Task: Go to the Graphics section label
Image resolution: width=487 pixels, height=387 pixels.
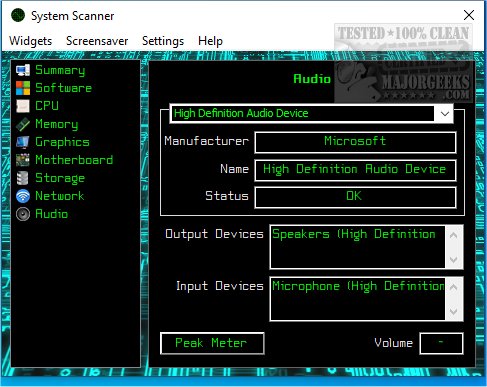Action: tap(62, 142)
